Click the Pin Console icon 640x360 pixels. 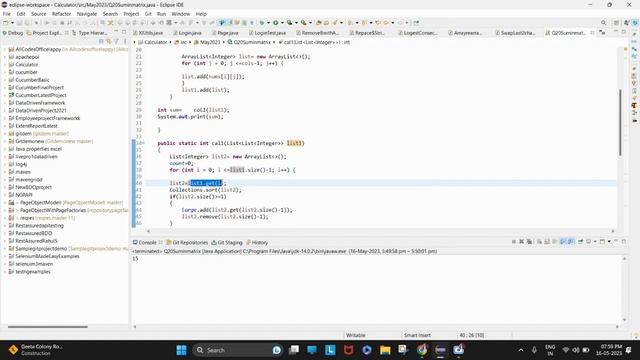[580, 242]
